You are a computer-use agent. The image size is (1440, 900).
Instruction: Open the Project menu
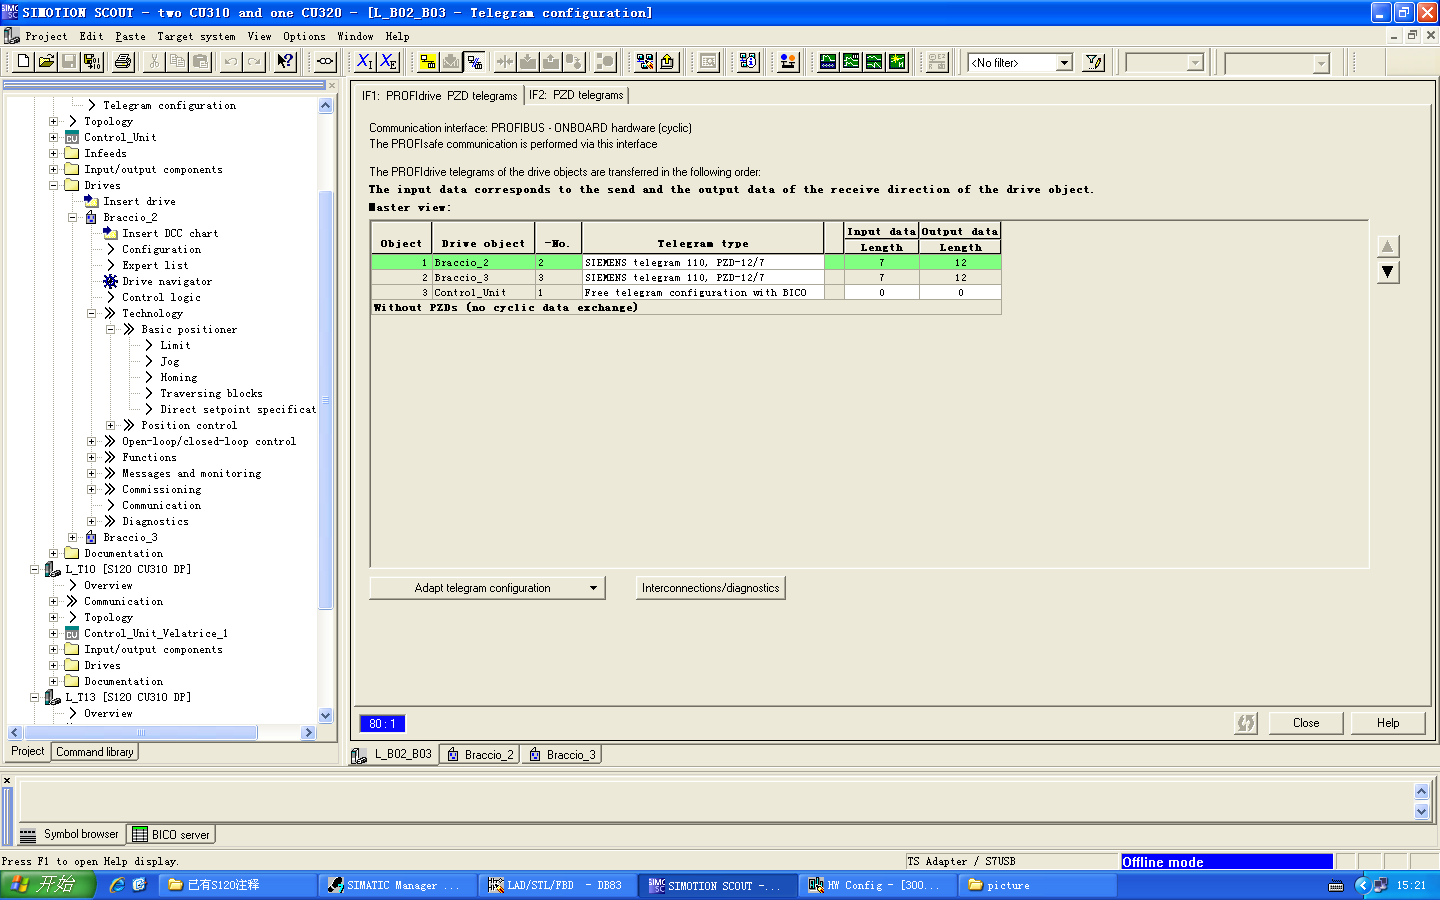46,36
